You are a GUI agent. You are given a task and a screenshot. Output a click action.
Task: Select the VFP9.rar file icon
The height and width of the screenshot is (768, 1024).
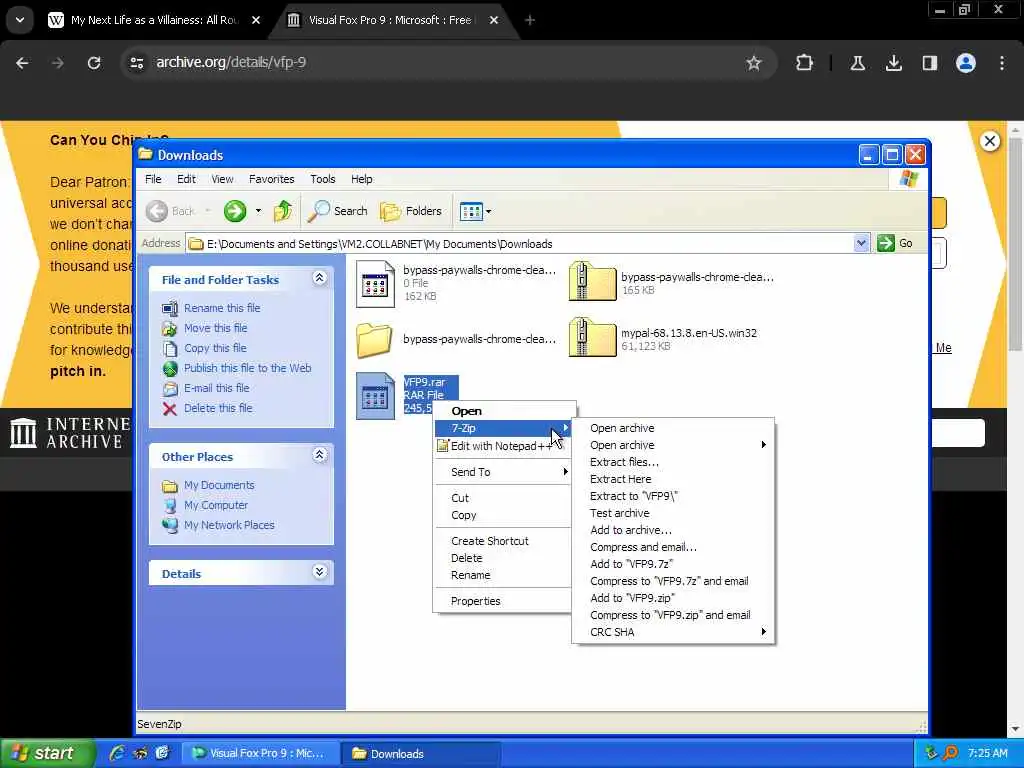pos(376,396)
